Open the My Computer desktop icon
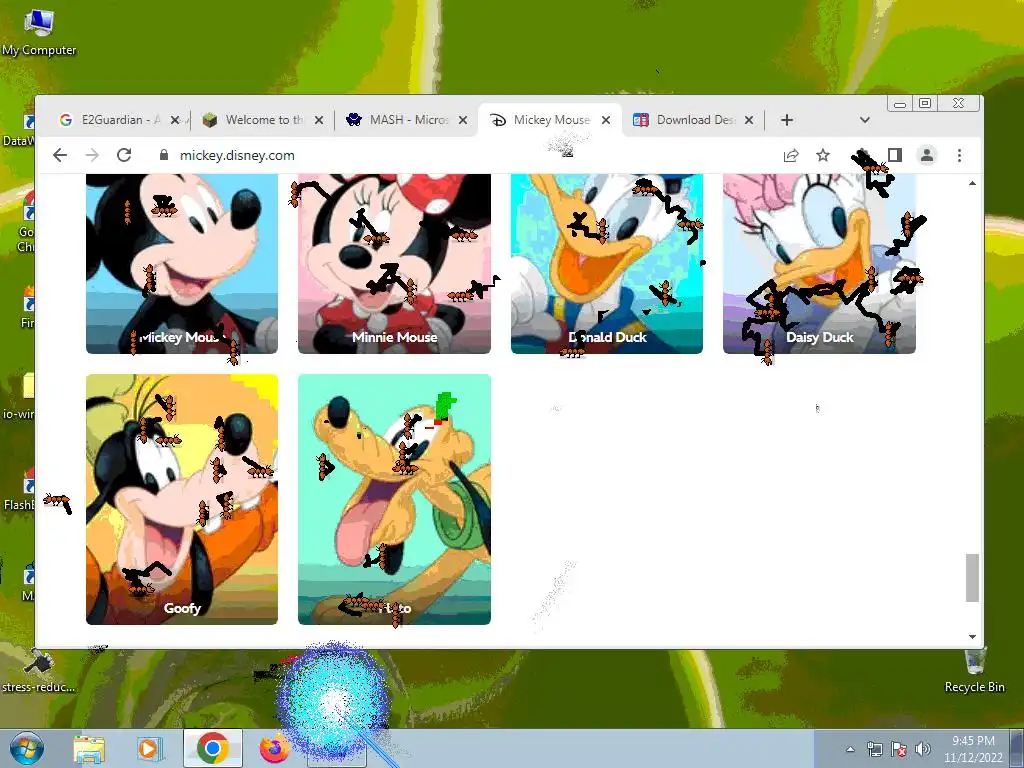Screen dimensions: 1024x768 39,33
